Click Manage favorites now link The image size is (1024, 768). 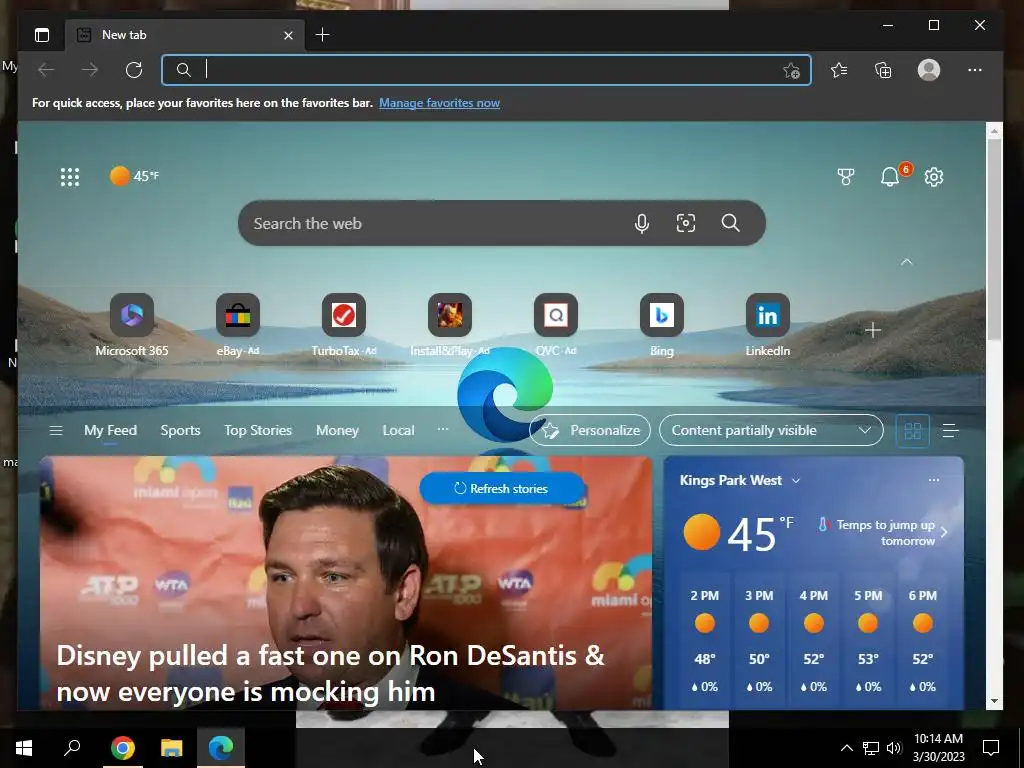pos(439,103)
